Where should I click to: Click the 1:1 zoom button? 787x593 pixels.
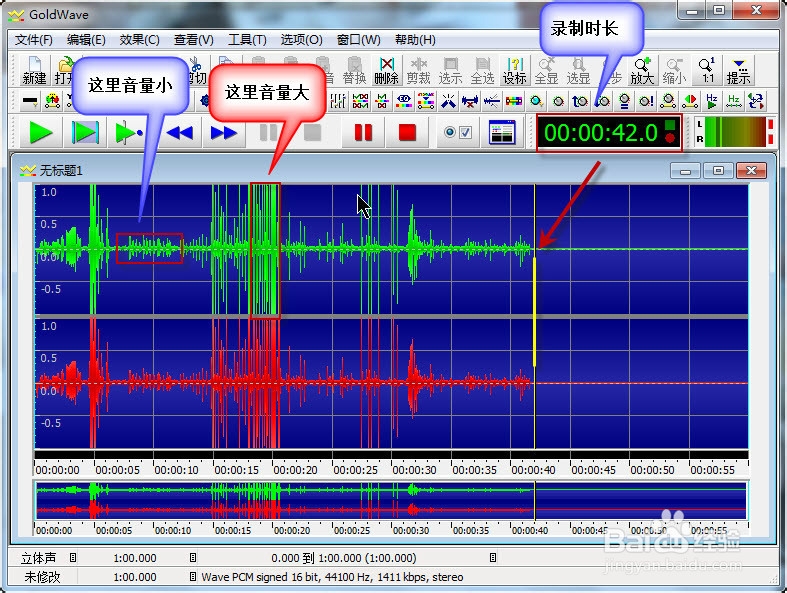[707, 70]
